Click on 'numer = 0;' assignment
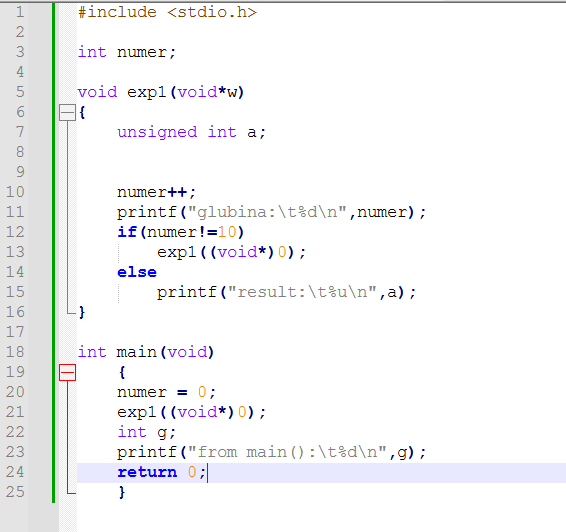The width and height of the screenshot is (566, 532). tap(166, 392)
